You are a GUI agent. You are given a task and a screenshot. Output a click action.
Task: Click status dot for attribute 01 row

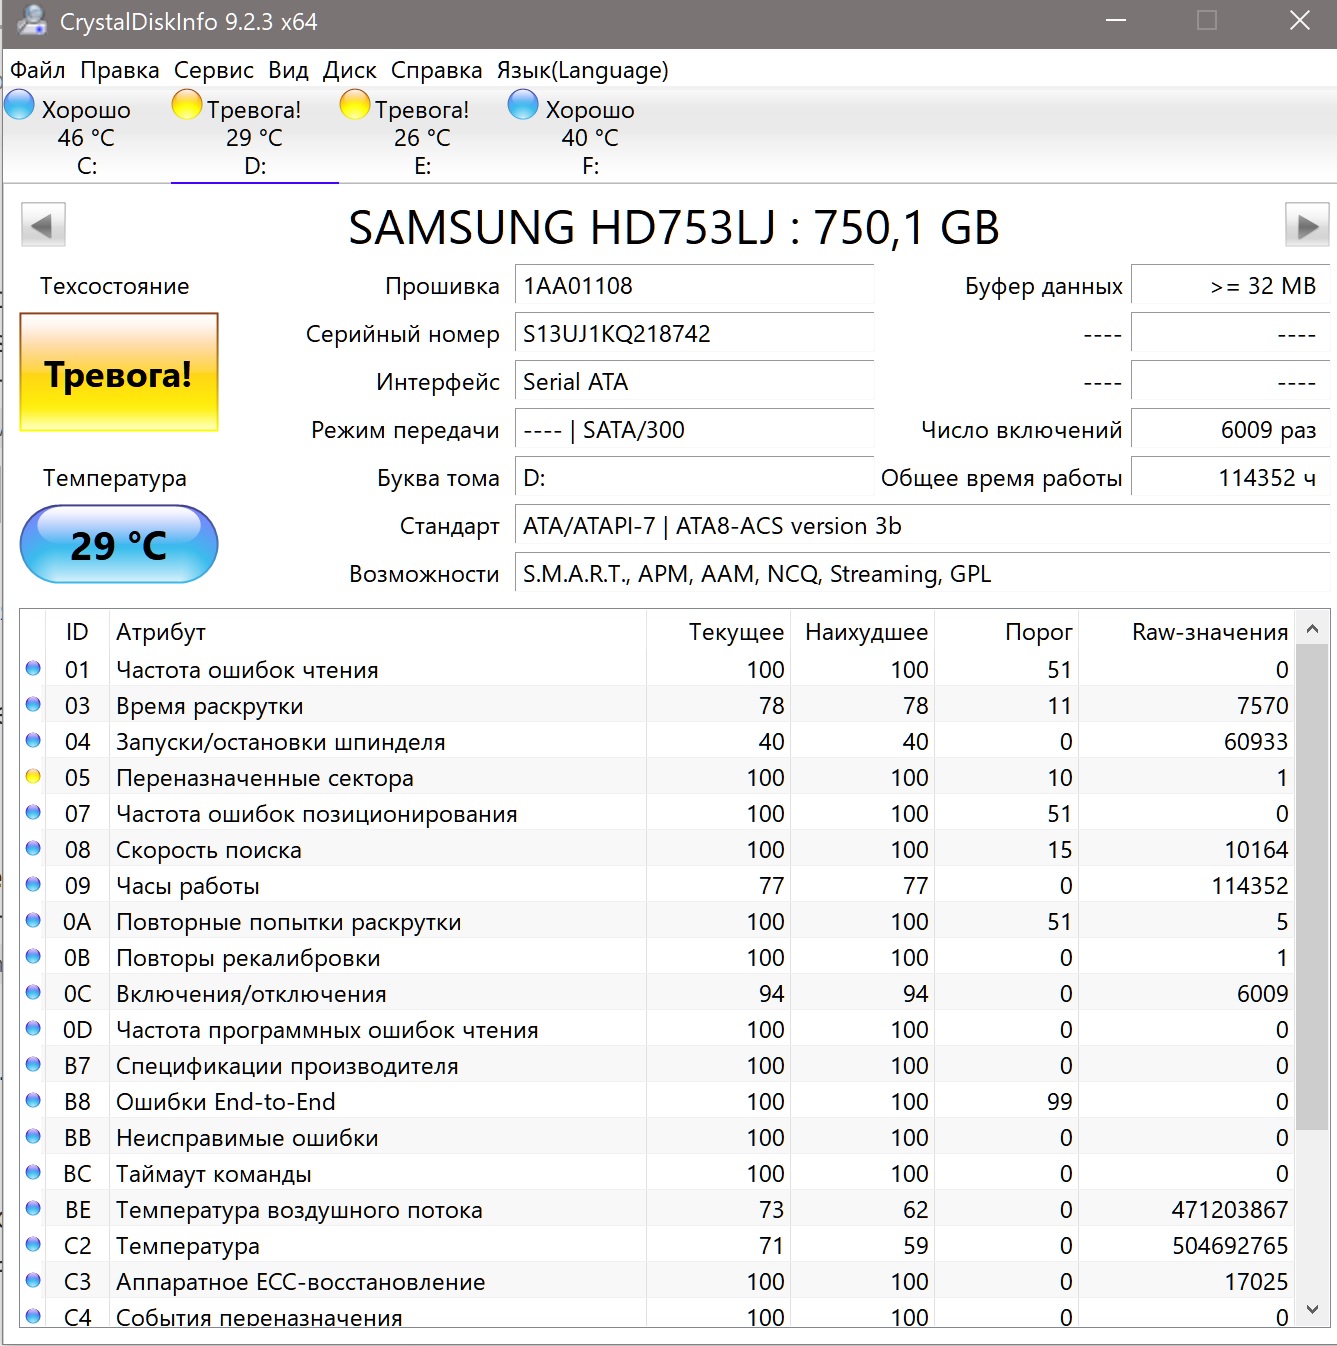click(33, 669)
